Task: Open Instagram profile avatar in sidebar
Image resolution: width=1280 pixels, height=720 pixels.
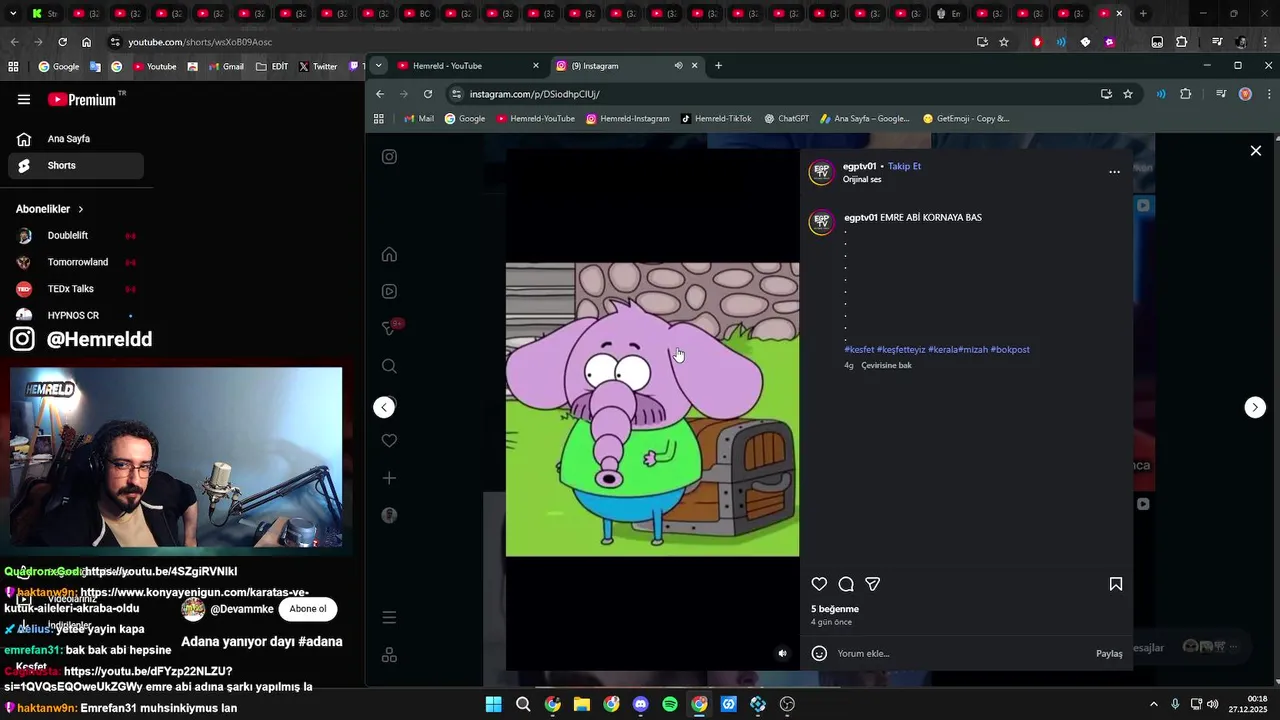Action: [x=389, y=515]
